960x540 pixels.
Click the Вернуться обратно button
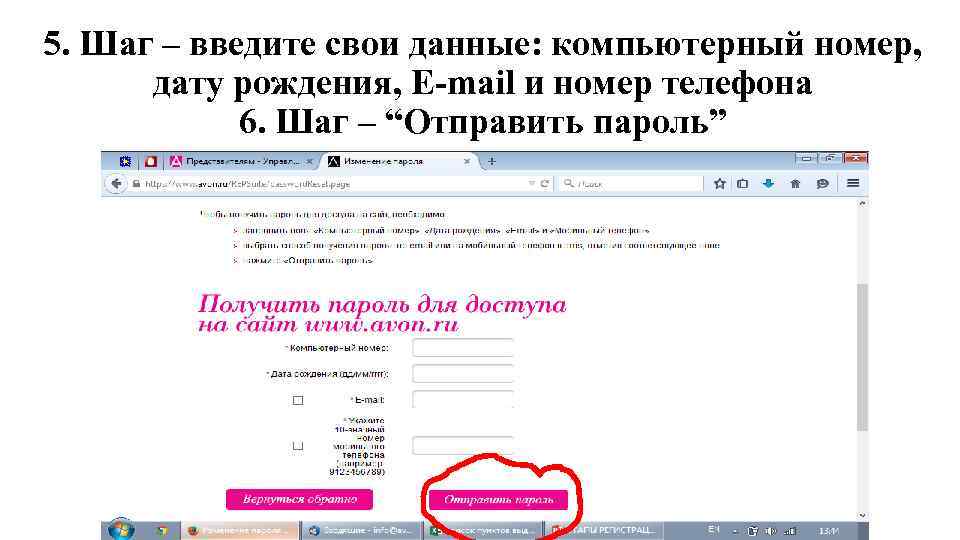pos(299,499)
